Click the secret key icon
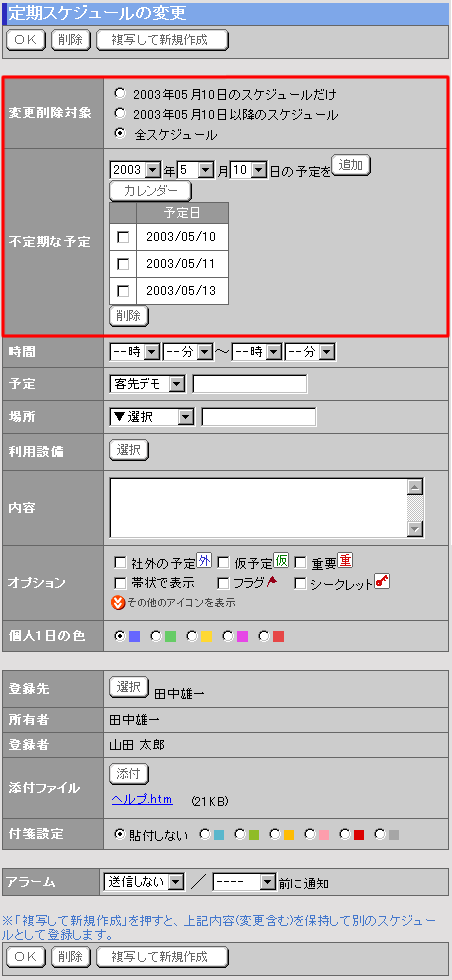 [x=382, y=581]
